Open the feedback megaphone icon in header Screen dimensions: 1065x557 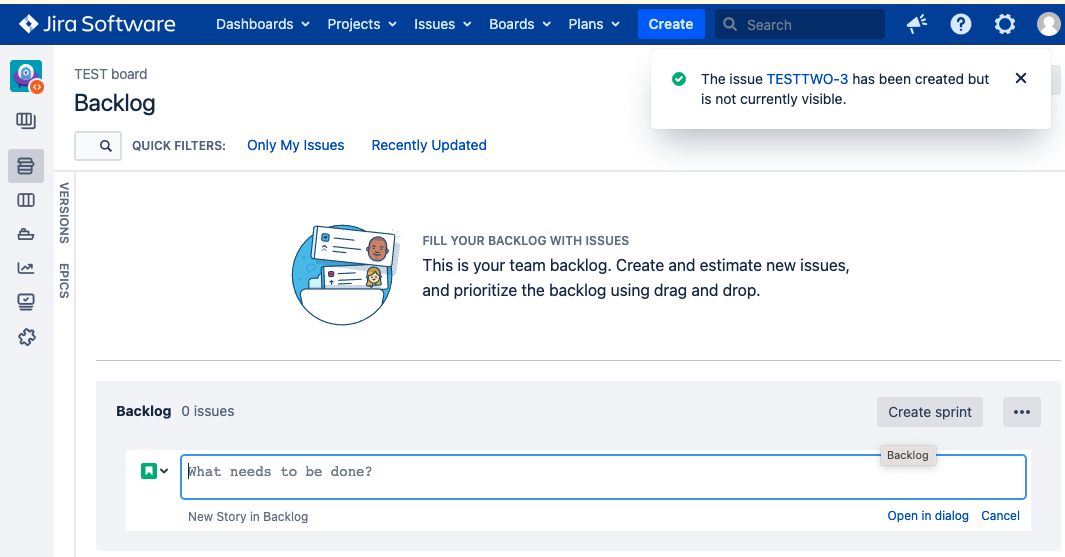[916, 24]
